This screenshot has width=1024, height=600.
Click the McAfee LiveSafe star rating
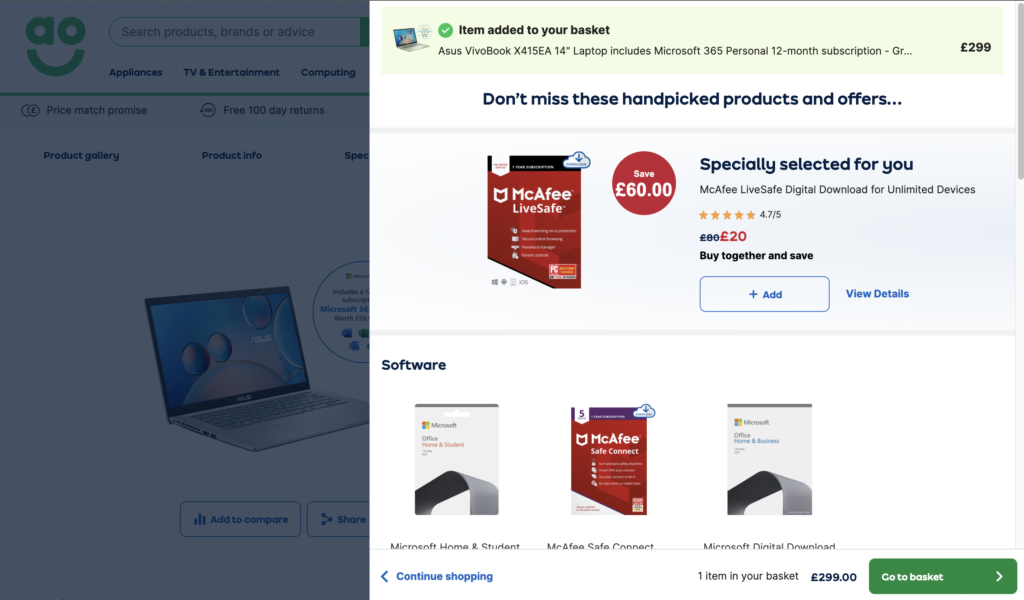click(726, 214)
